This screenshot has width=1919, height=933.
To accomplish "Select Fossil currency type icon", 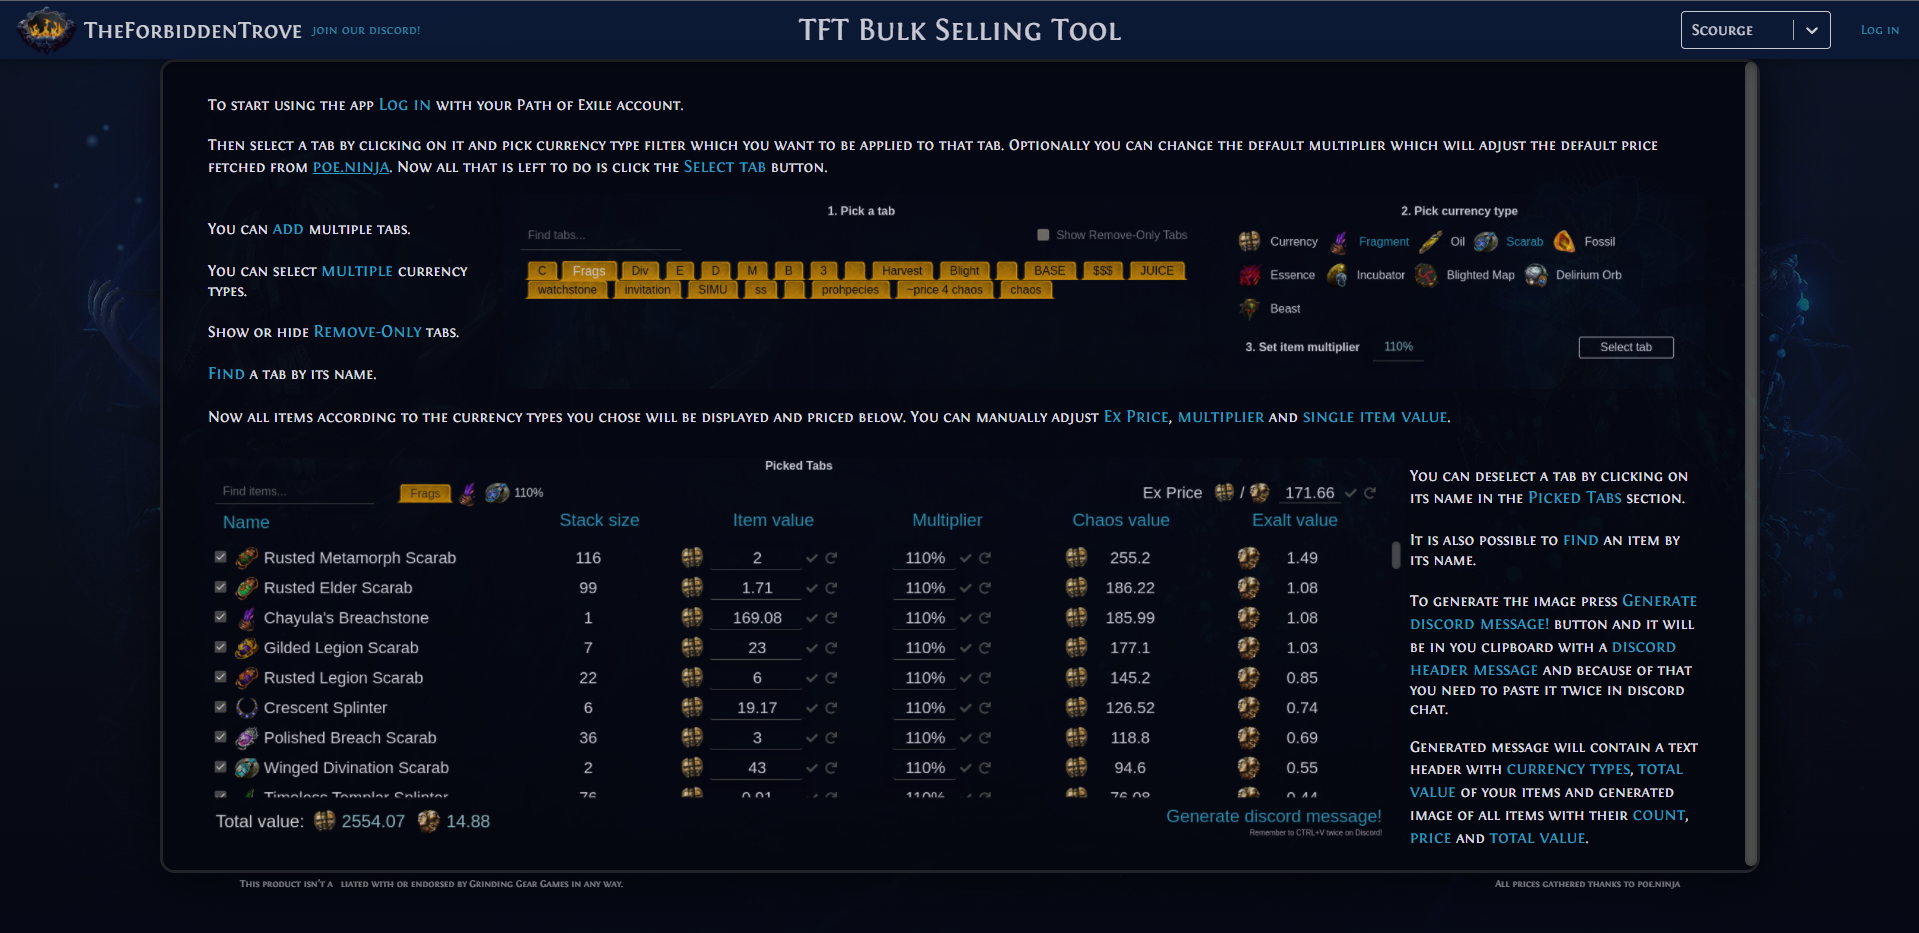I will coord(1565,241).
